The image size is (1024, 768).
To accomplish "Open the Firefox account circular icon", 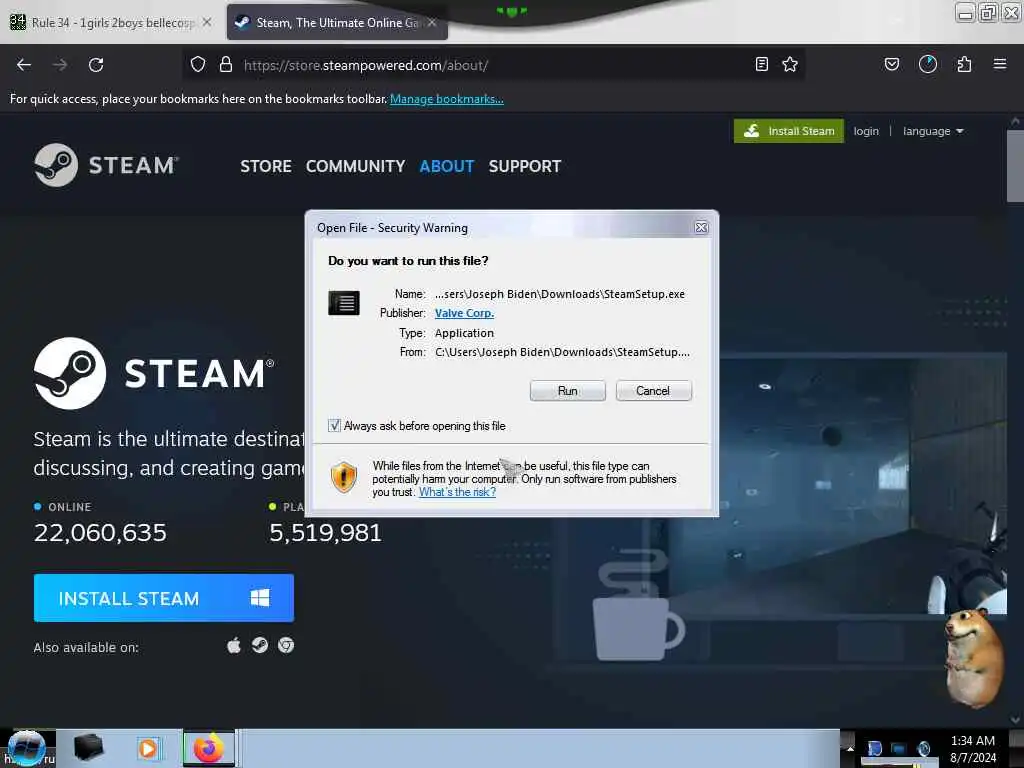I will 928,64.
